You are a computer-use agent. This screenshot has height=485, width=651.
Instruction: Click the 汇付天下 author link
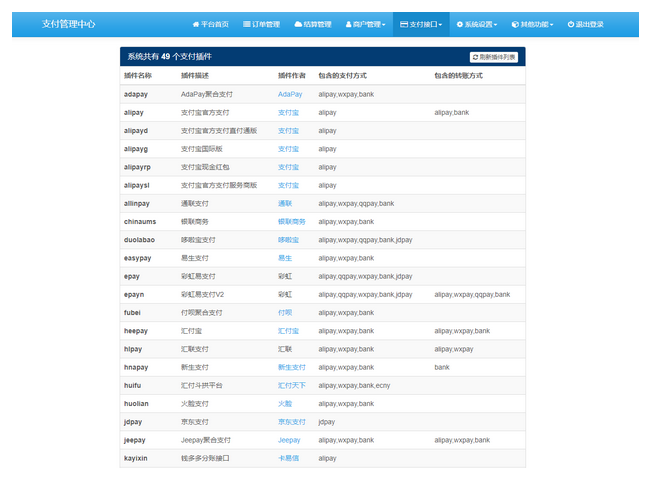tap(292, 385)
